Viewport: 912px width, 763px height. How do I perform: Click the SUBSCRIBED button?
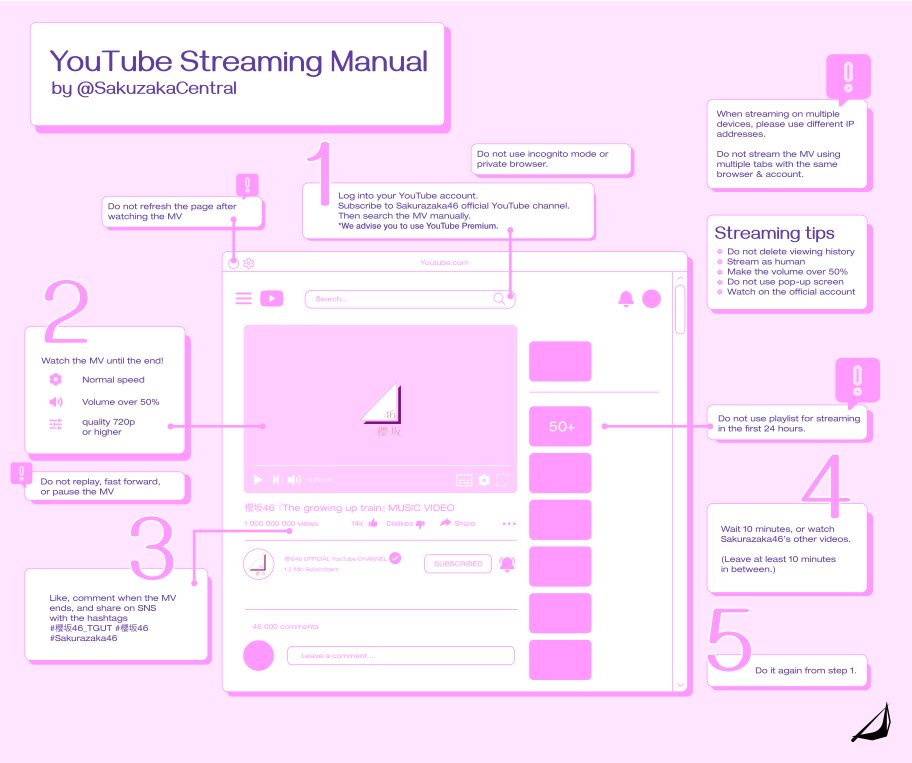click(458, 564)
